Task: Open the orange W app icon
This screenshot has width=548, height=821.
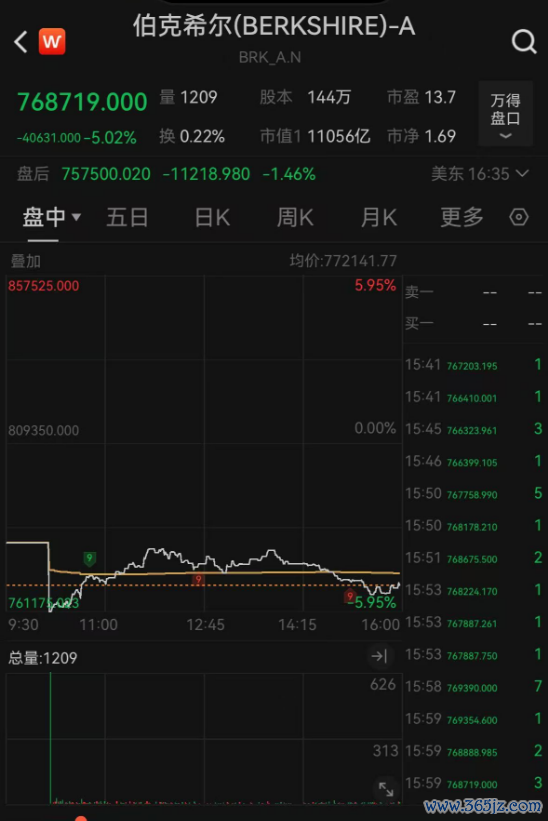Action: (52, 41)
